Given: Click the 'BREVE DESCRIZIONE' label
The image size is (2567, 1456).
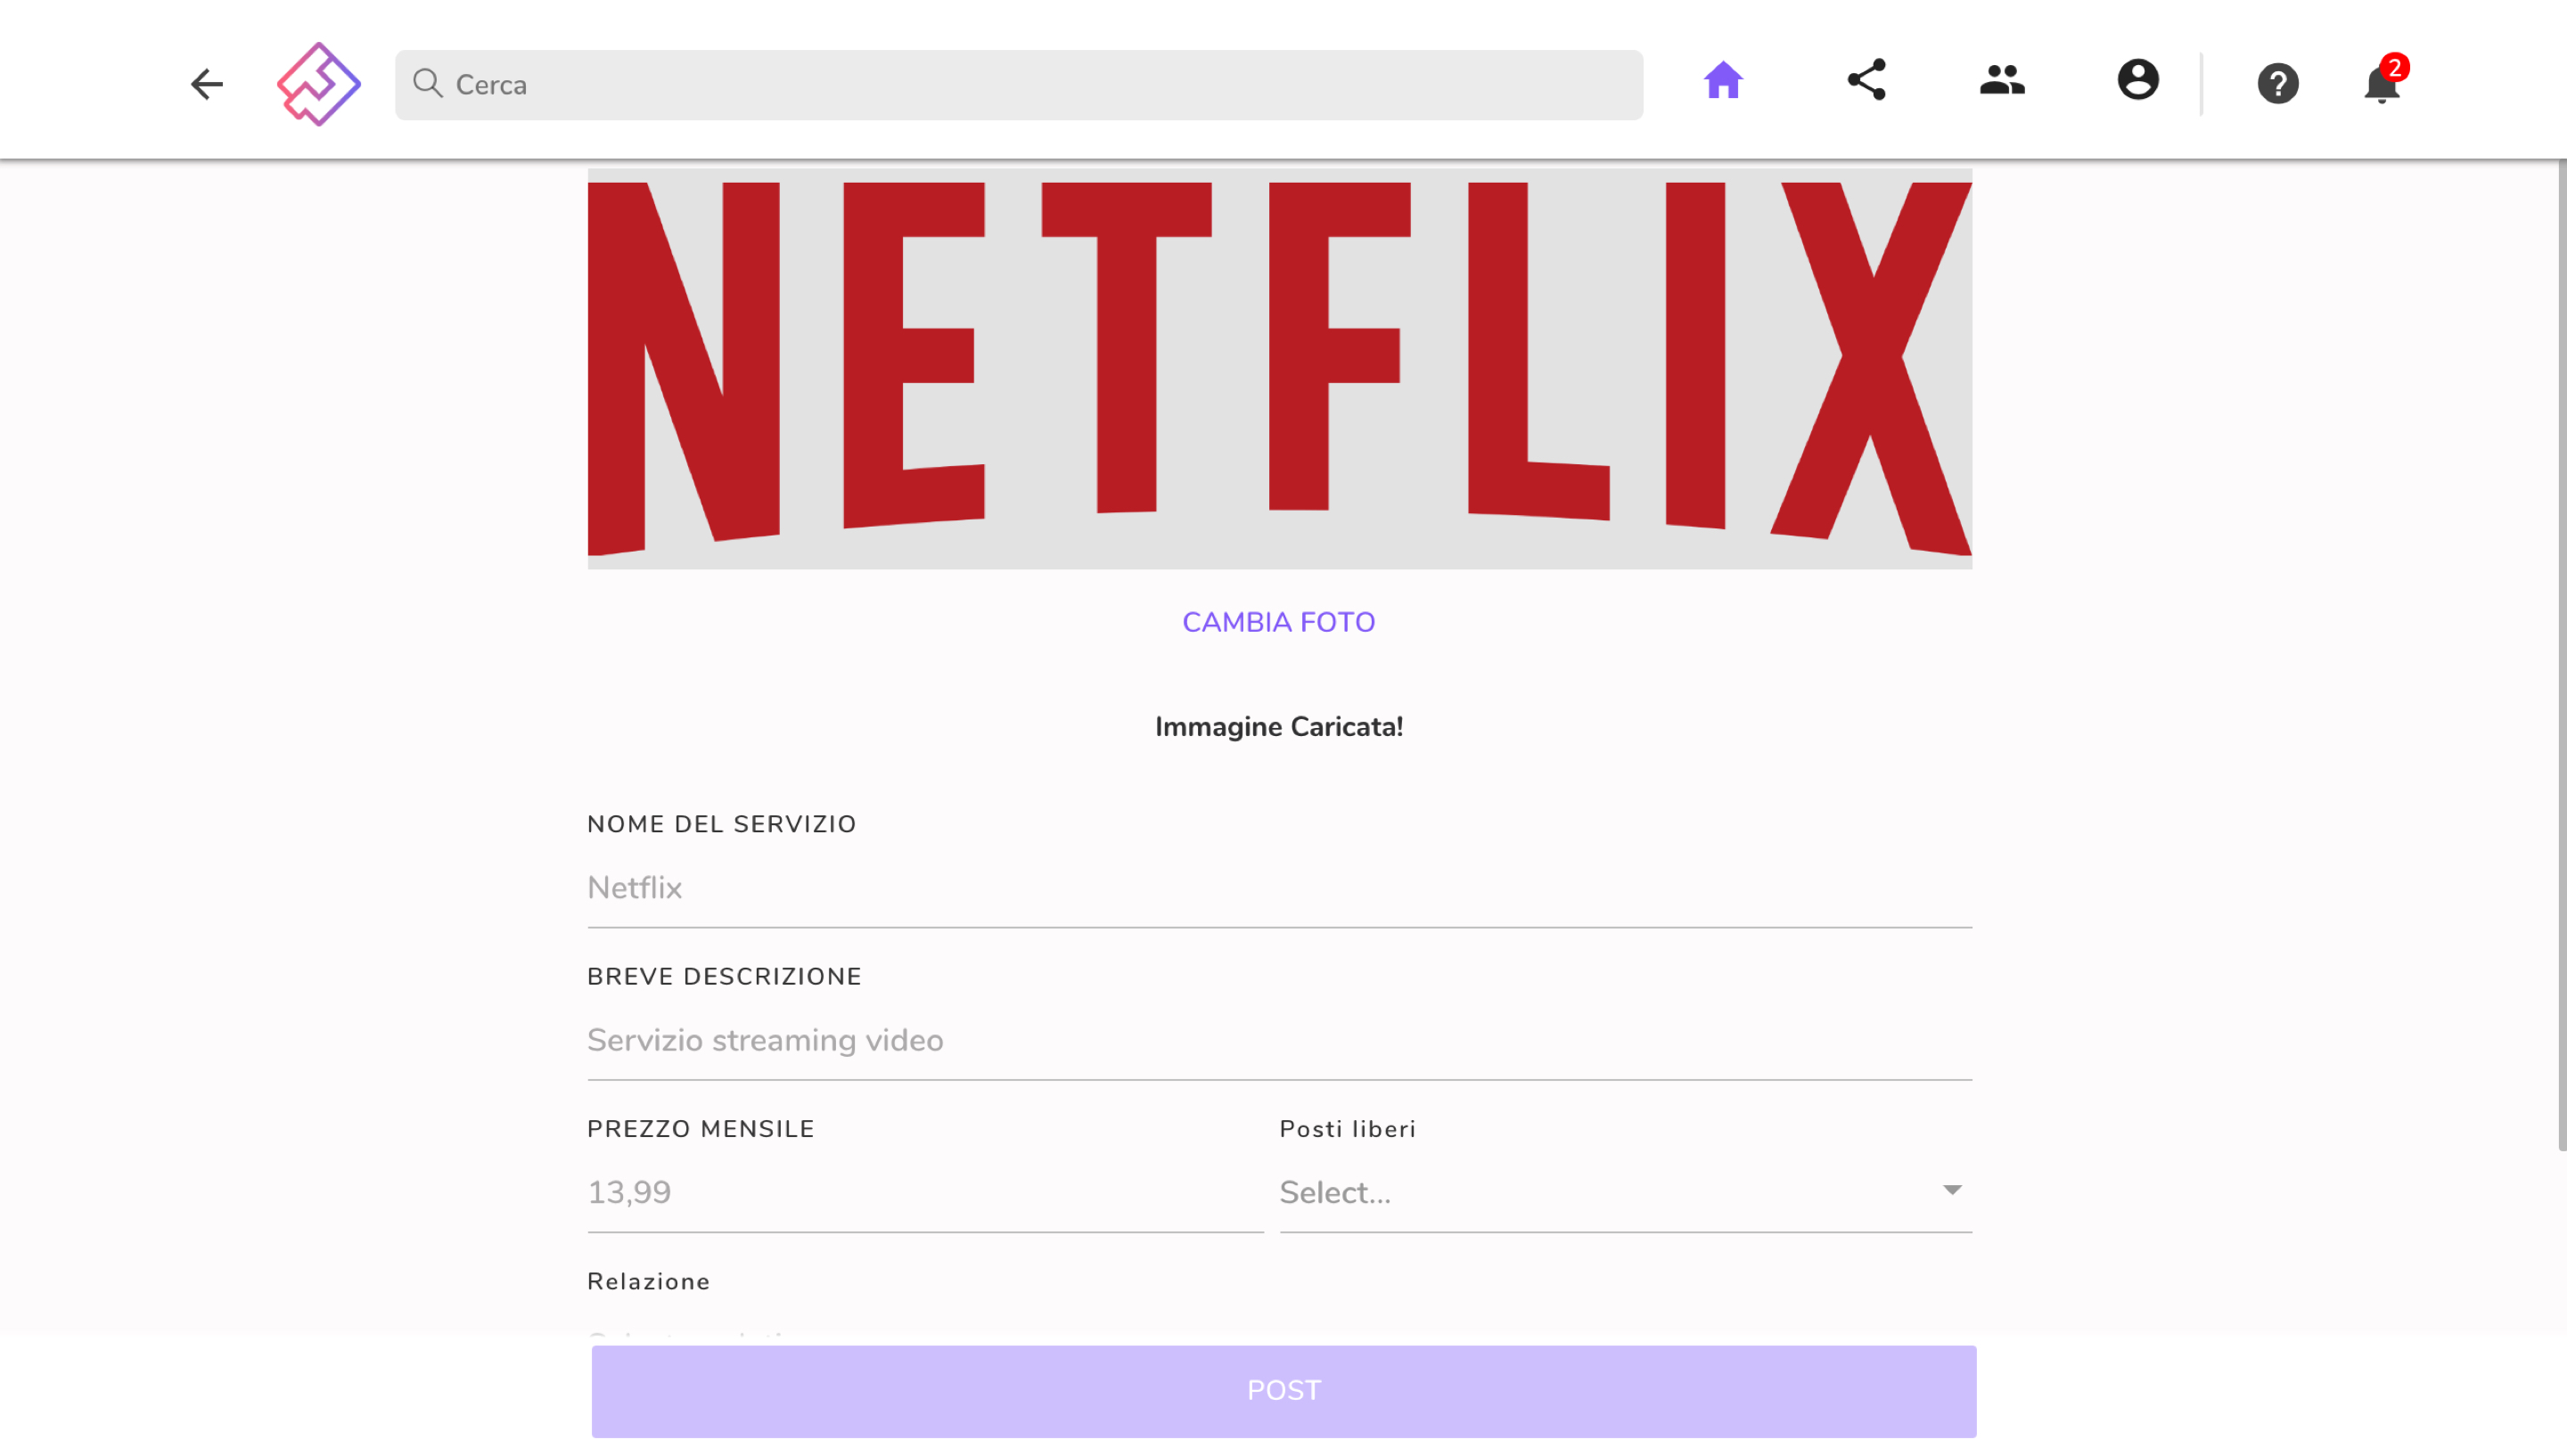Looking at the screenshot, I should (724, 977).
